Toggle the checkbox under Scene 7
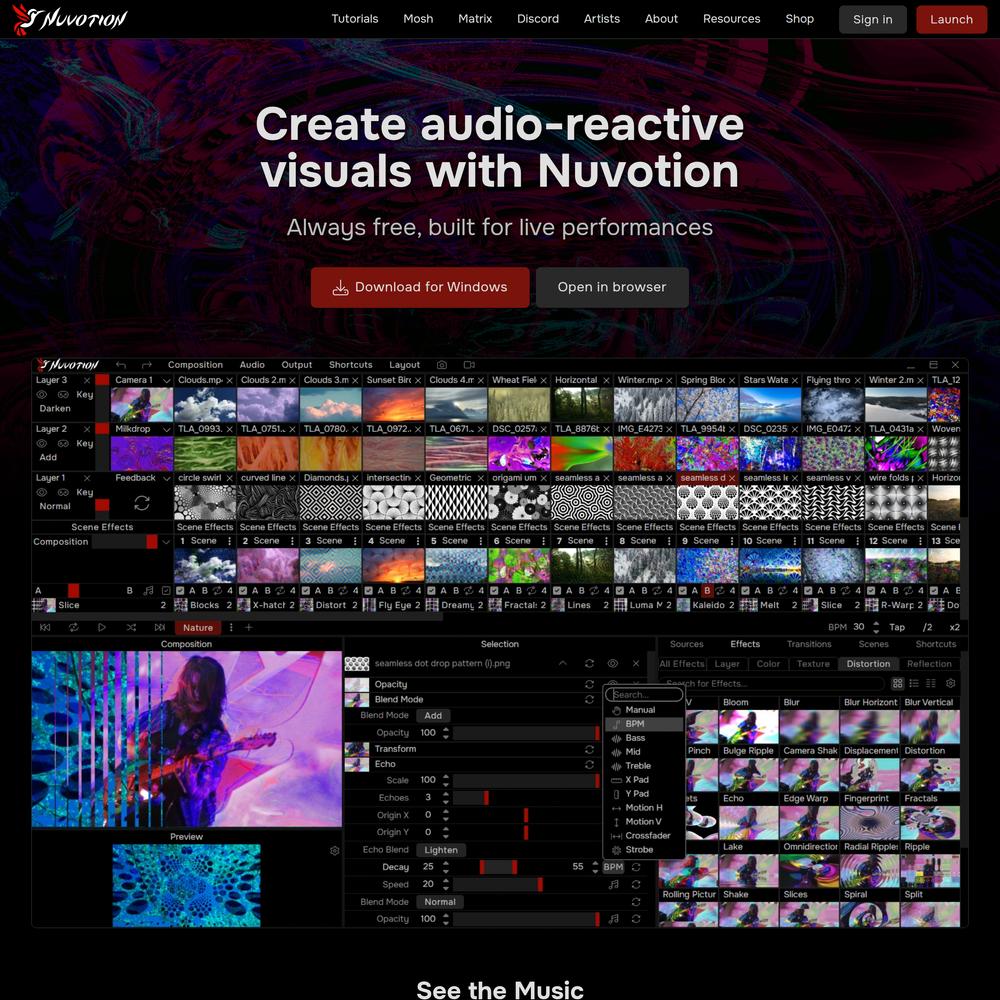Image resolution: width=1000 pixels, height=1000 pixels. click(557, 591)
